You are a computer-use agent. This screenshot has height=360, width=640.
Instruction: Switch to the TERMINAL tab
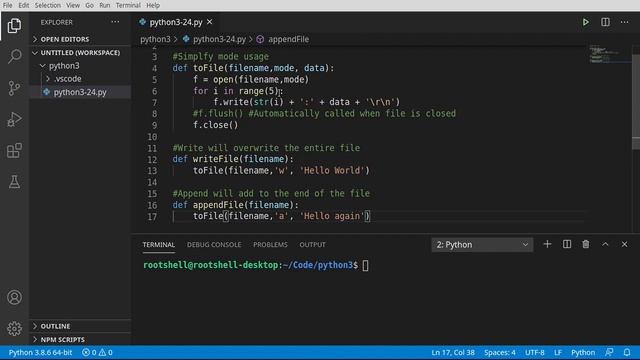(159, 244)
